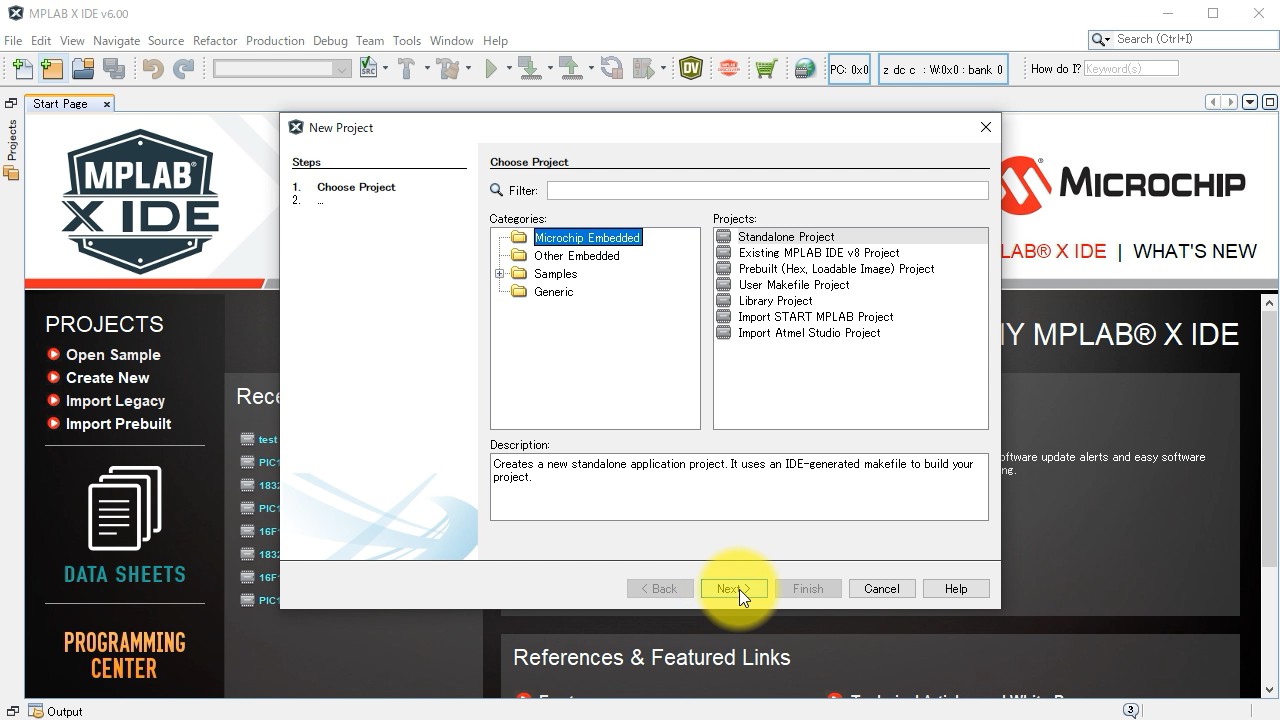Viewport: 1280px width, 720px height.
Task: Select the Other Embedded category
Action: (x=576, y=256)
